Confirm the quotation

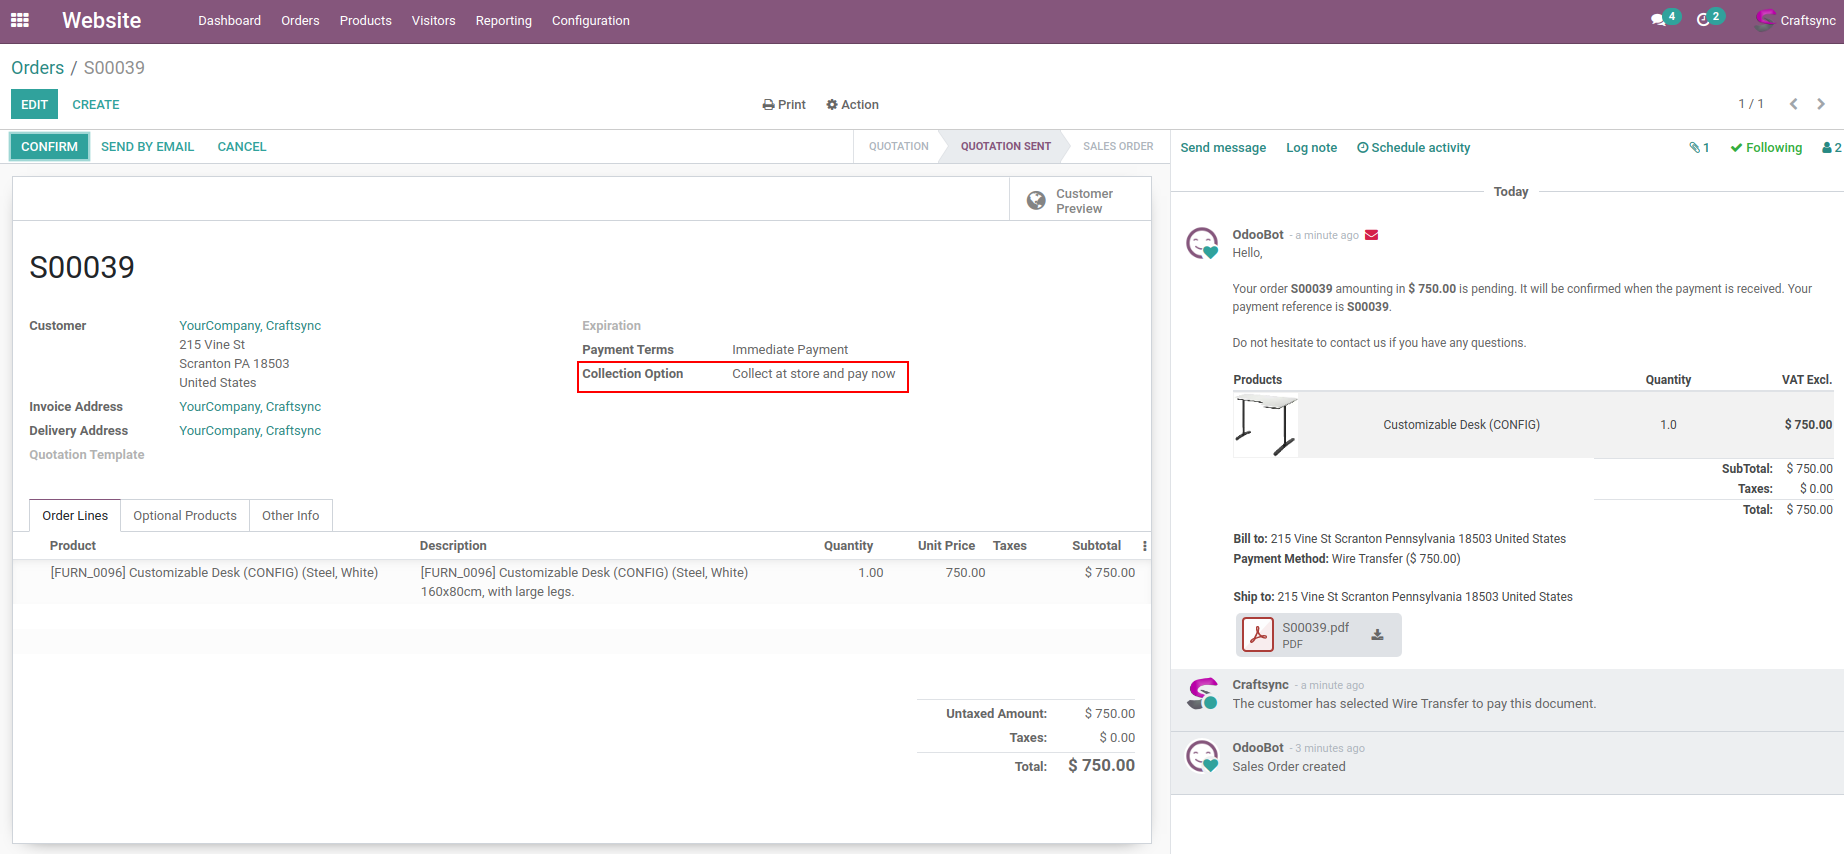pyautogui.click(x=49, y=147)
